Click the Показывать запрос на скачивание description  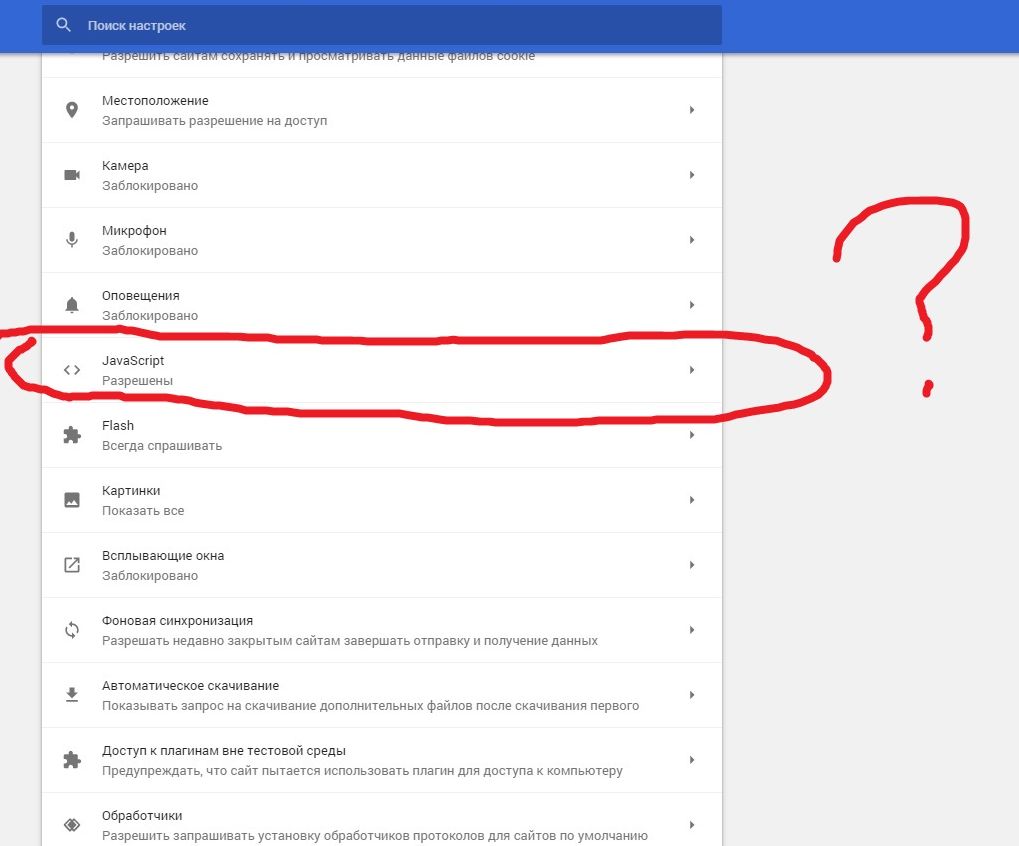(x=370, y=706)
